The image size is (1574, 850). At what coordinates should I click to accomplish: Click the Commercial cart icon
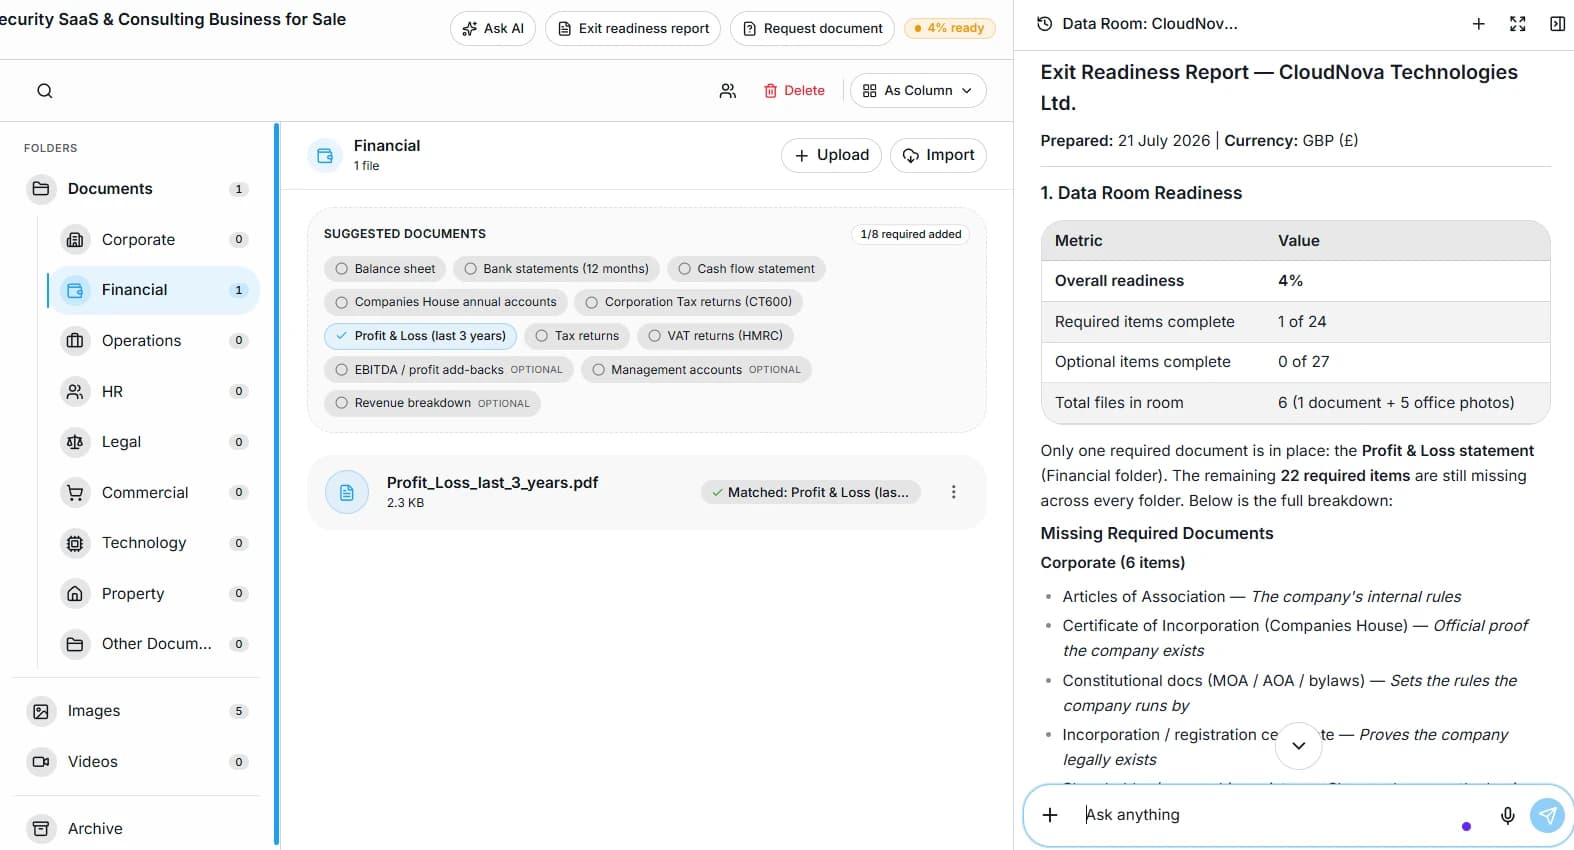click(75, 492)
